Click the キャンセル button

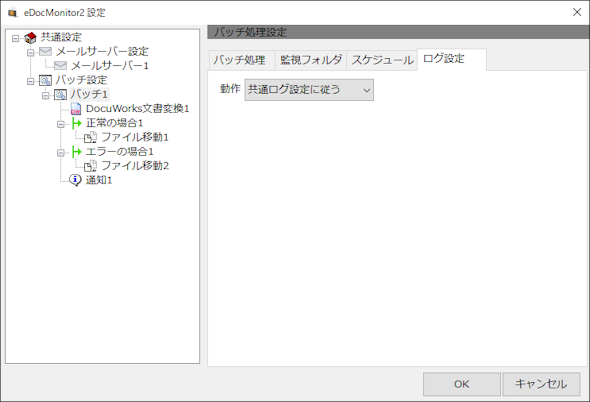[541, 384]
